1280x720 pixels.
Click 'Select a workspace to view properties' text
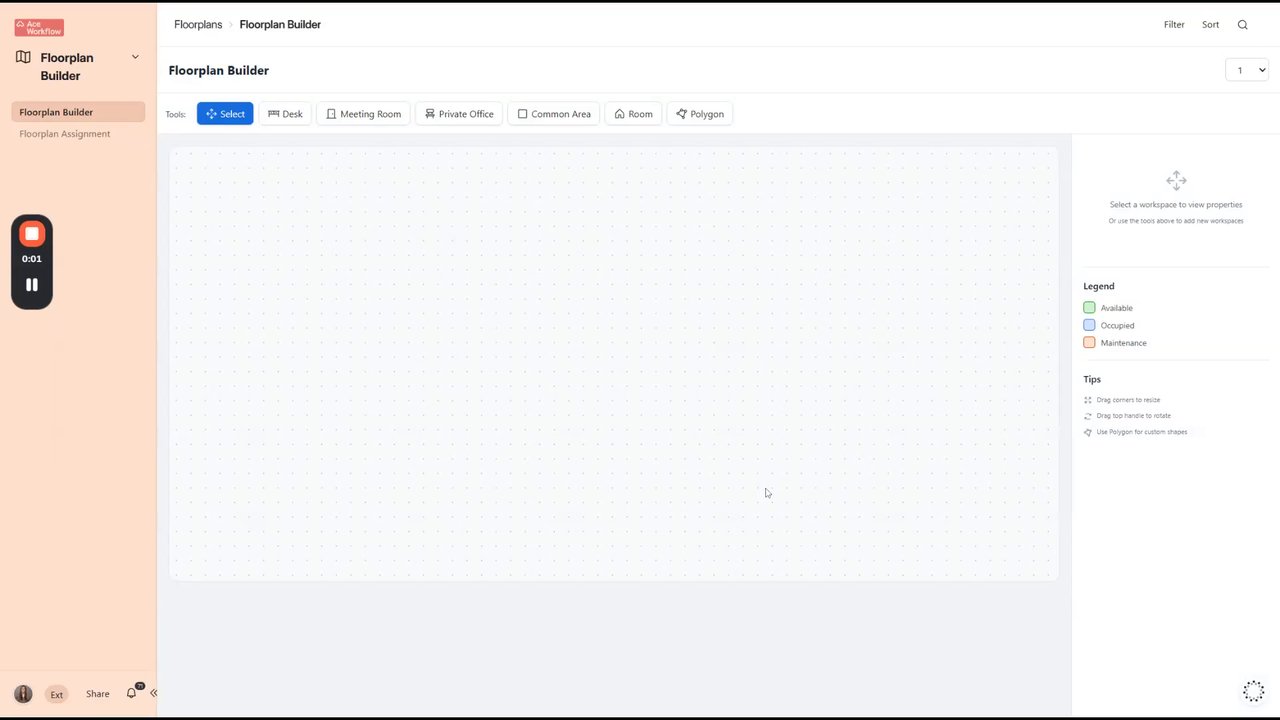pyautogui.click(x=1176, y=205)
